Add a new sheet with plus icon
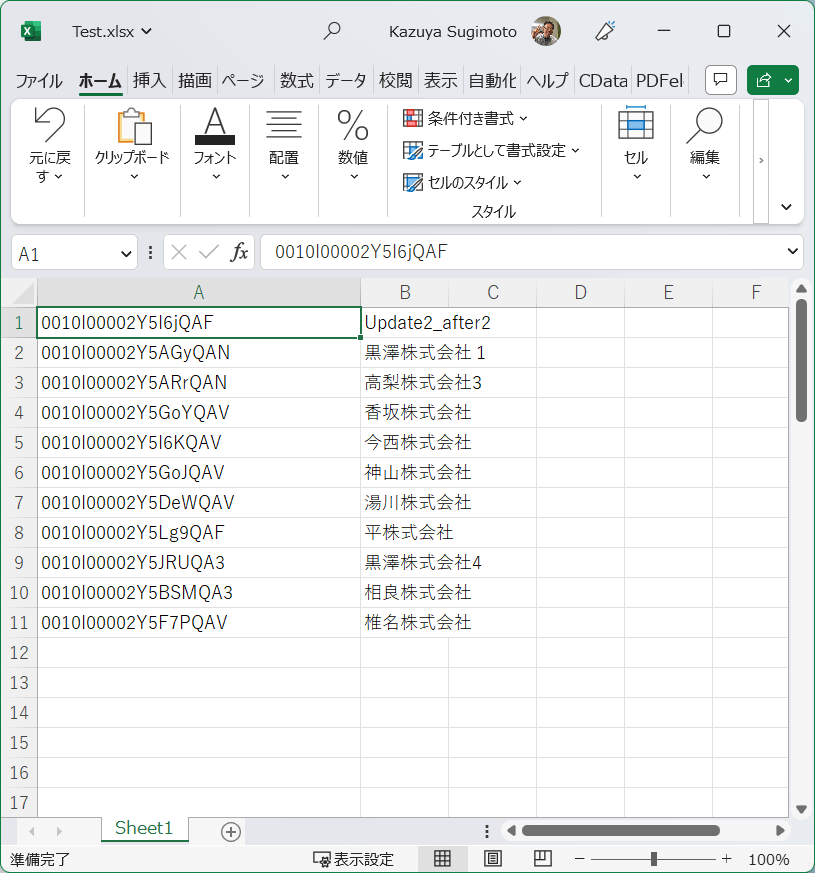This screenshot has width=815, height=873. (230, 832)
